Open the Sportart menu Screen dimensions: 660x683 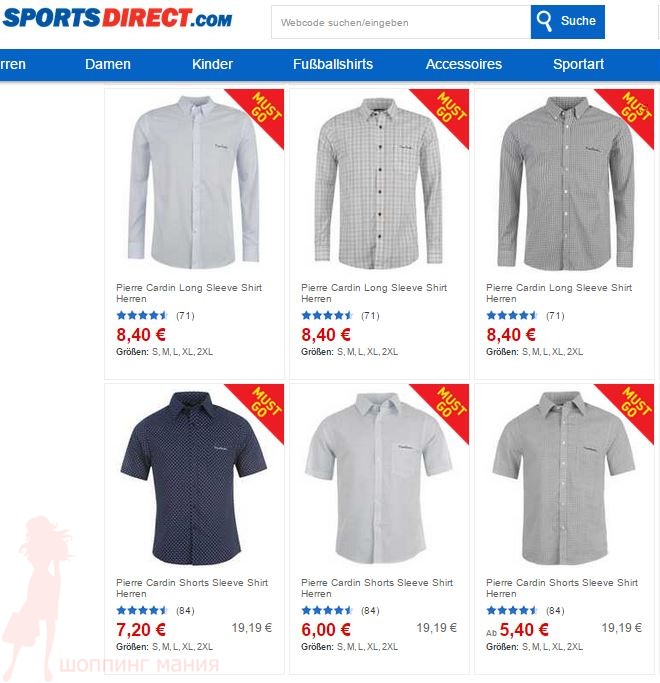coord(578,64)
